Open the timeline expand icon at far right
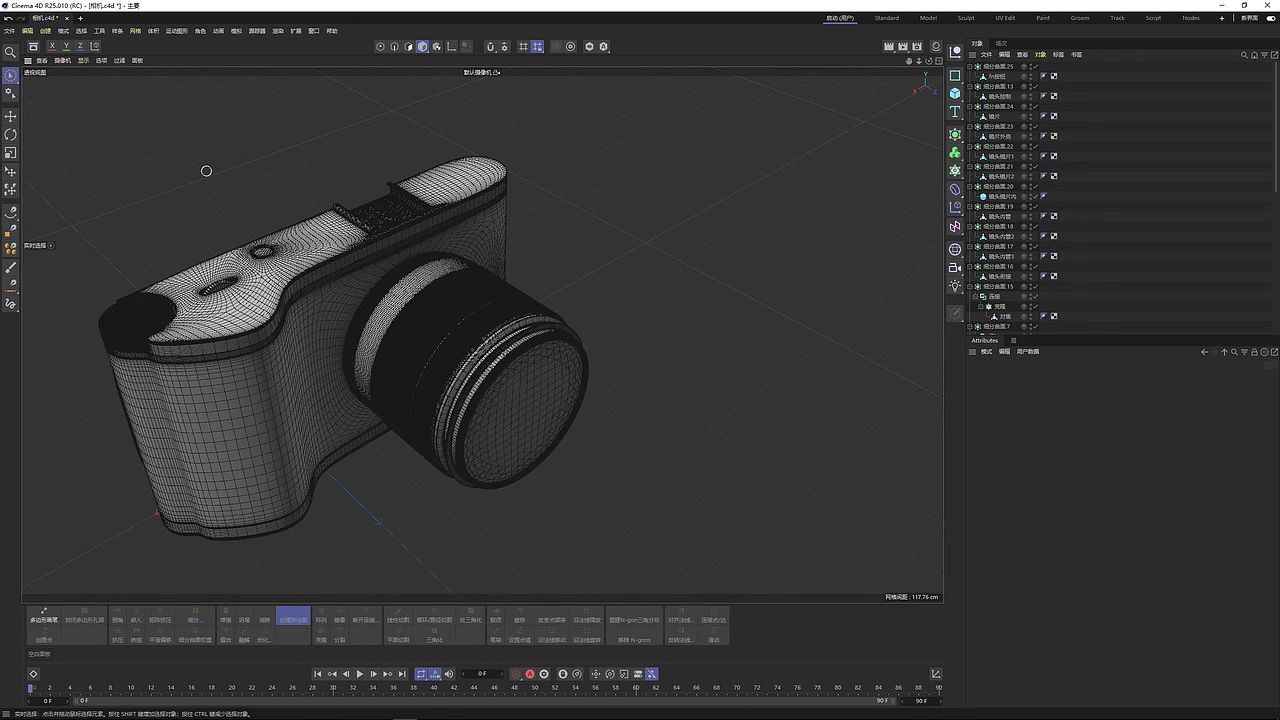Image resolution: width=1280 pixels, height=720 pixels. point(936,674)
